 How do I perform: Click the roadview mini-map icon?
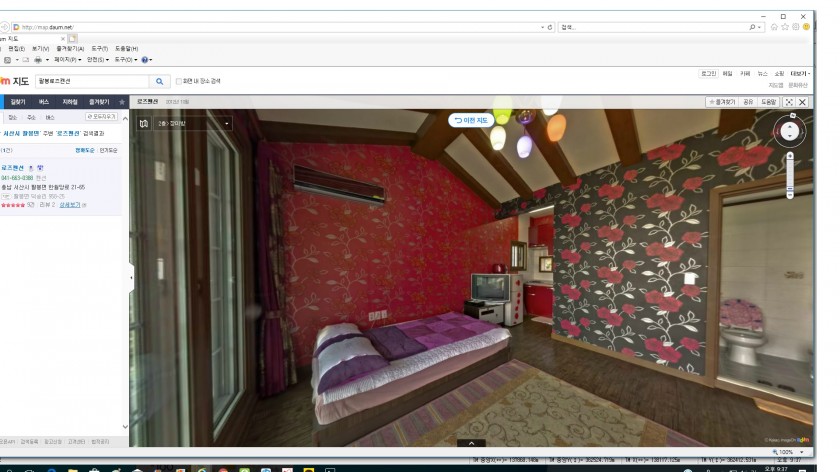(144, 124)
